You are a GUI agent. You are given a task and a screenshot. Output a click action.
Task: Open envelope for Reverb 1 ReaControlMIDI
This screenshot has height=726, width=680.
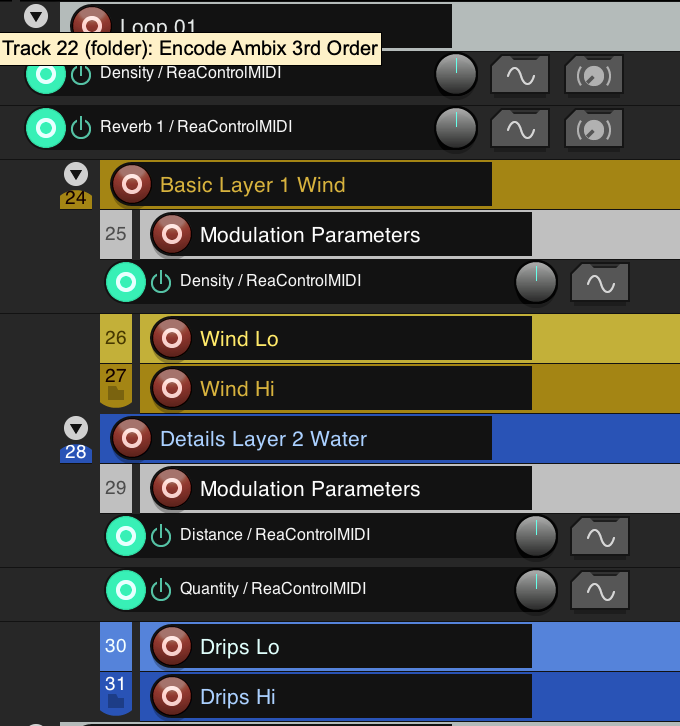[520, 128]
